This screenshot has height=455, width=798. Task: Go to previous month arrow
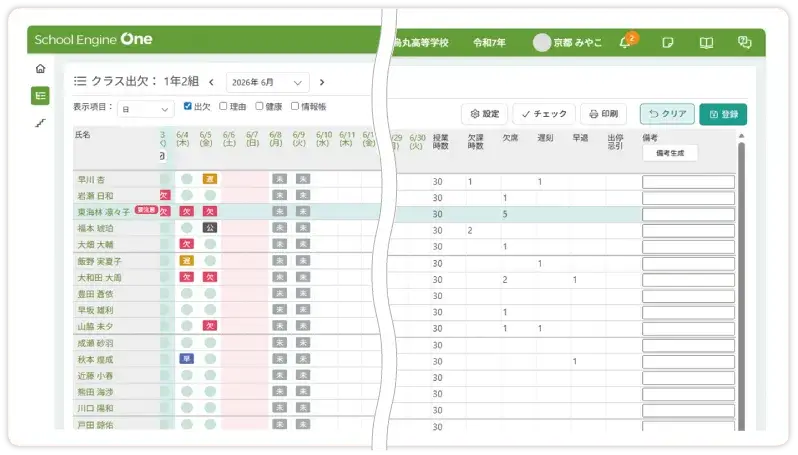tap(211, 82)
